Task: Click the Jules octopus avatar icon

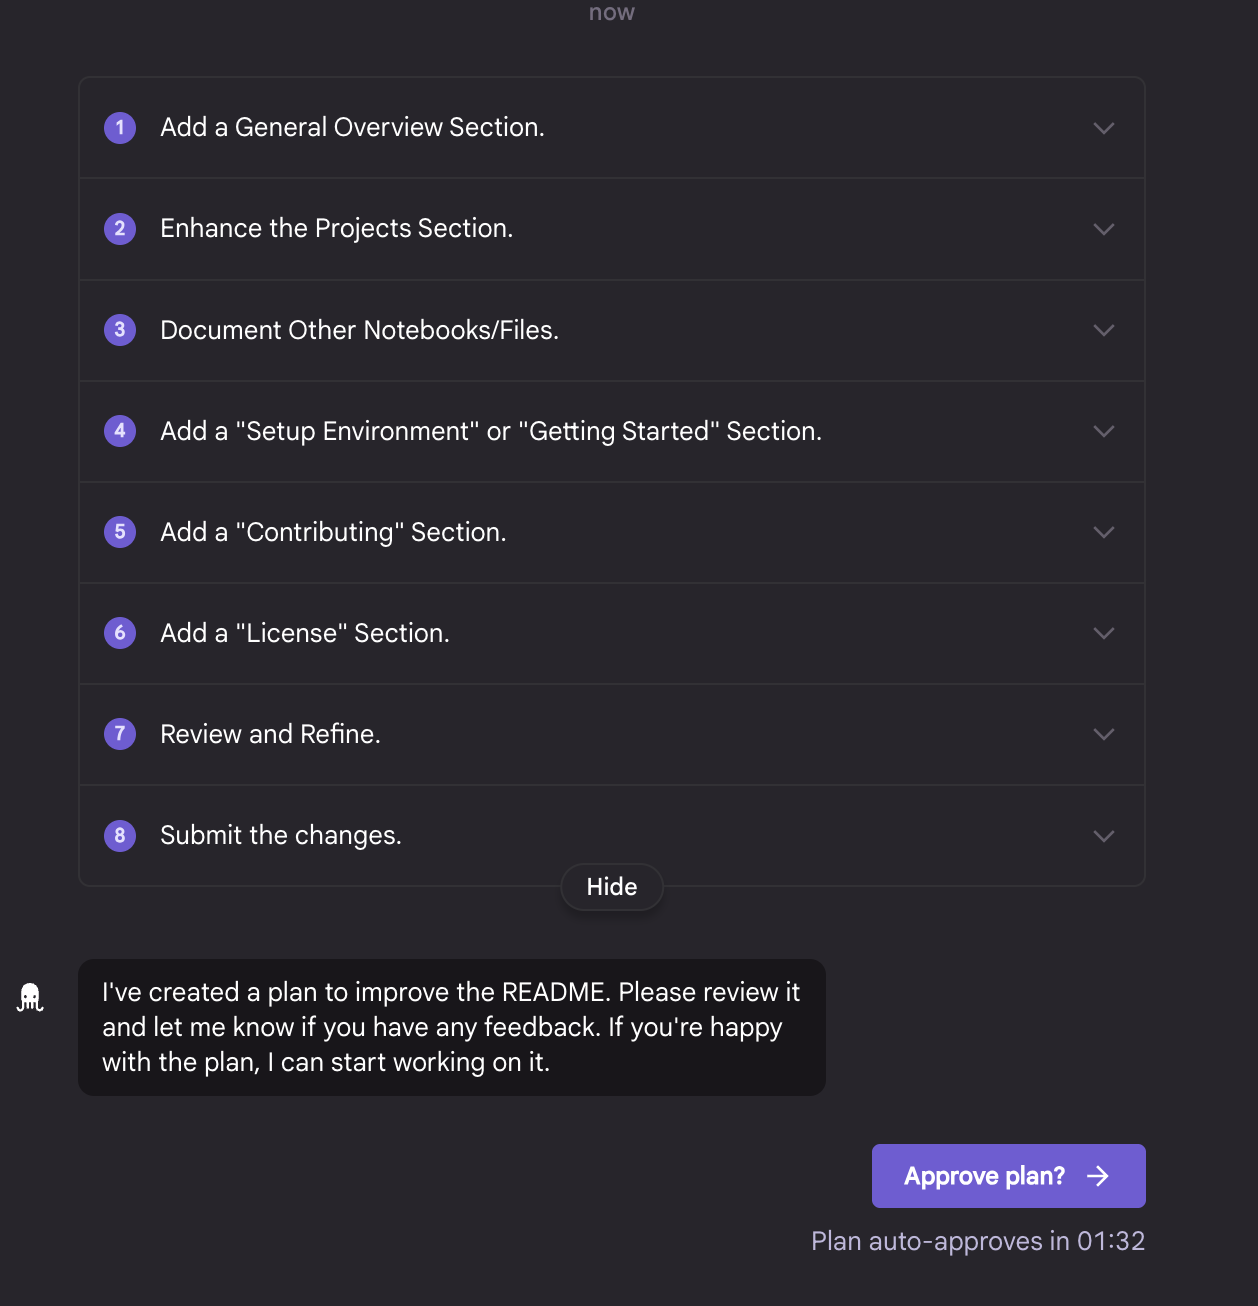Action: [30, 997]
